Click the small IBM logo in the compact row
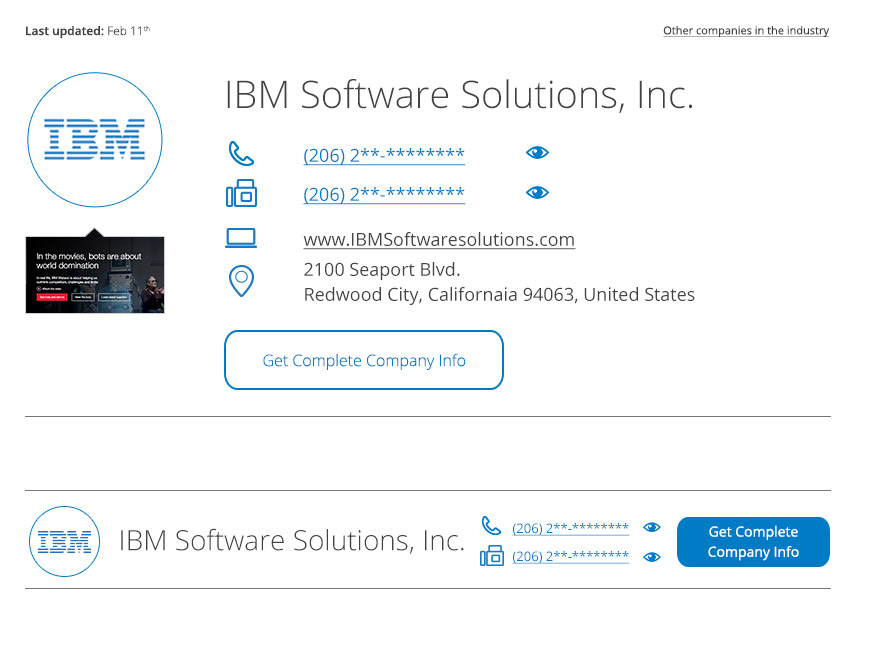The image size is (870, 655). point(65,542)
